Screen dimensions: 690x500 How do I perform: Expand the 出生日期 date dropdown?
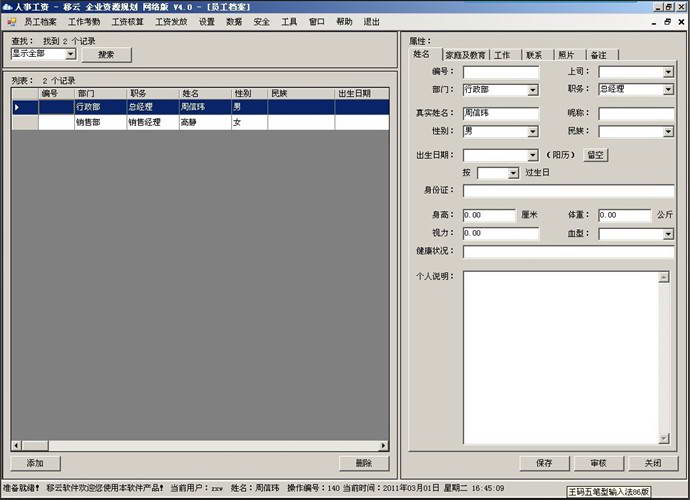[x=532, y=155]
